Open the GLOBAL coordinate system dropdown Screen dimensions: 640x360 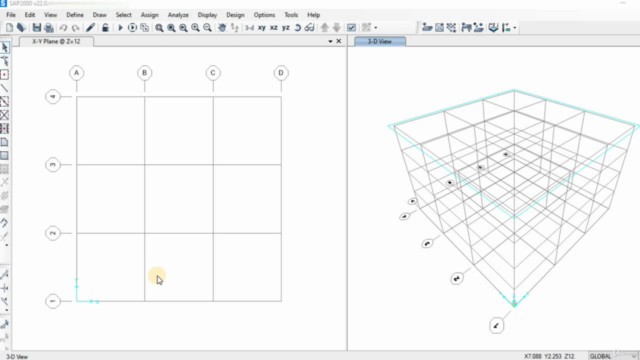point(612,356)
